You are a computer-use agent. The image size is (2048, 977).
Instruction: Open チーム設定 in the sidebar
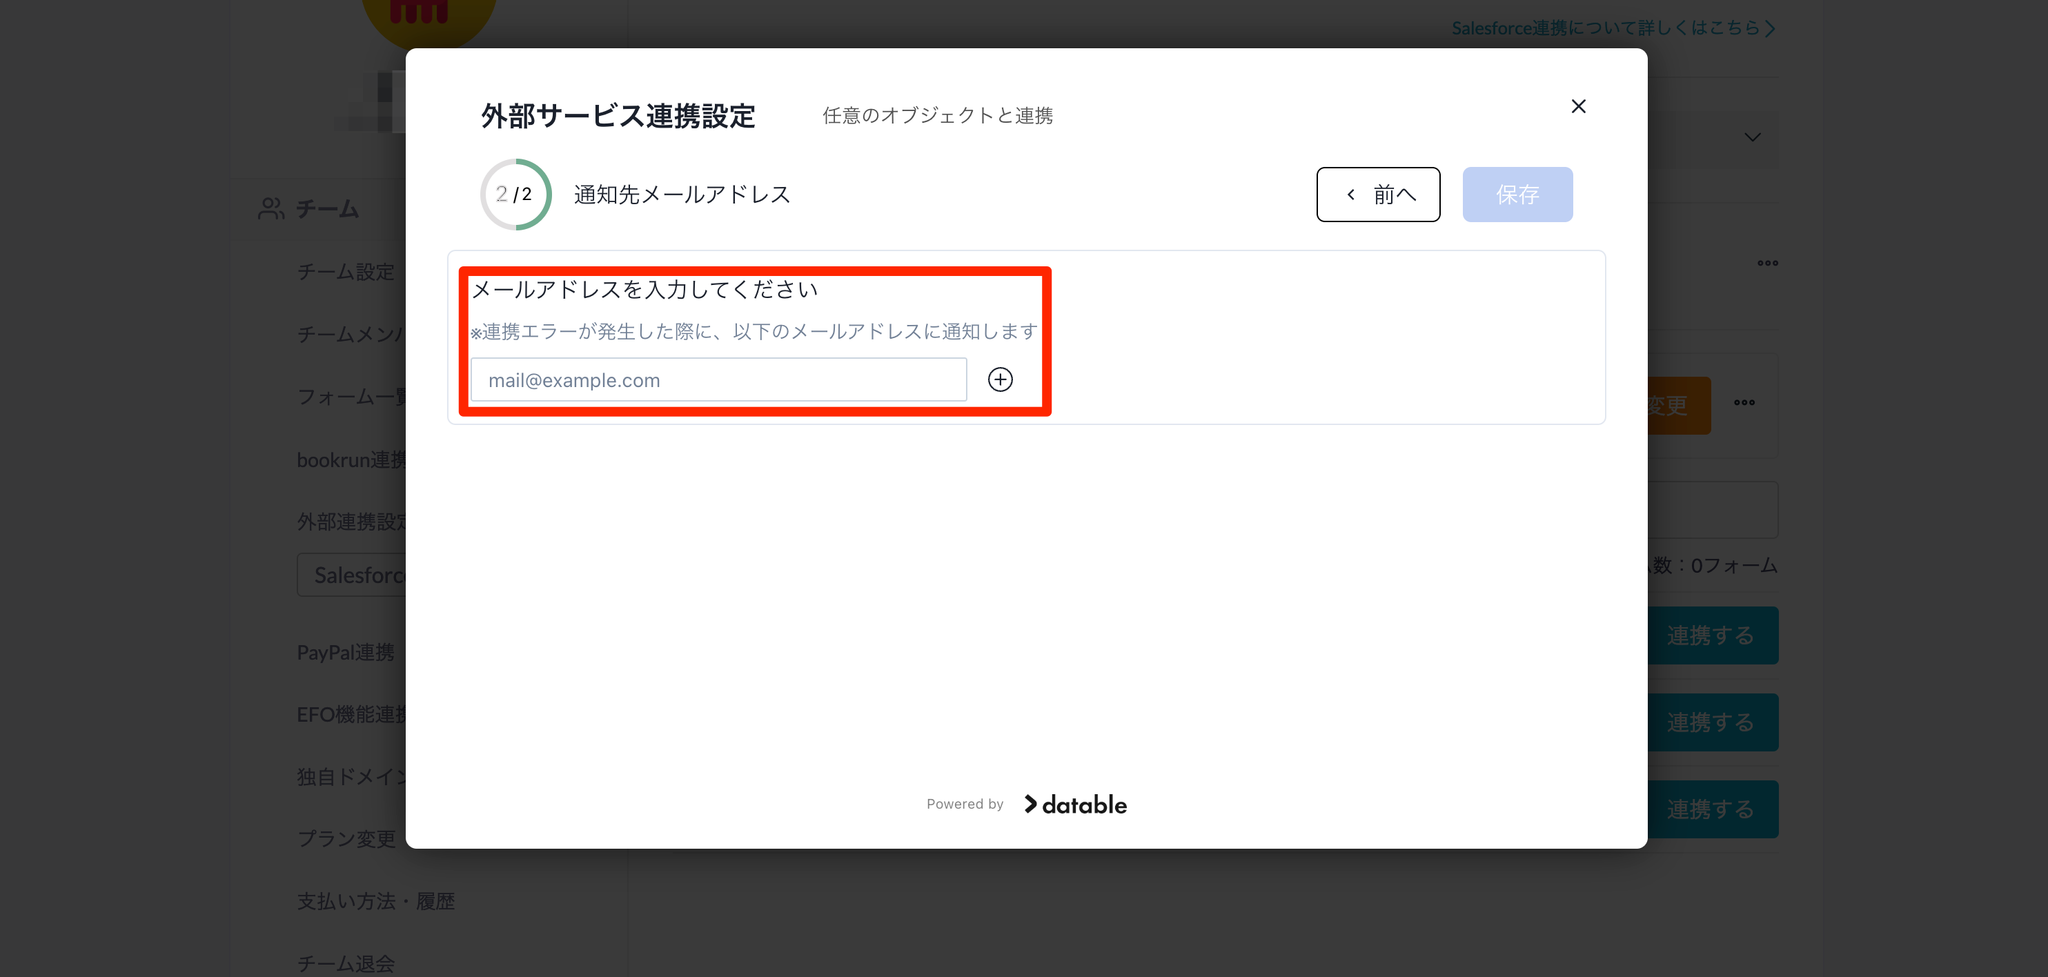(x=346, y=272)
